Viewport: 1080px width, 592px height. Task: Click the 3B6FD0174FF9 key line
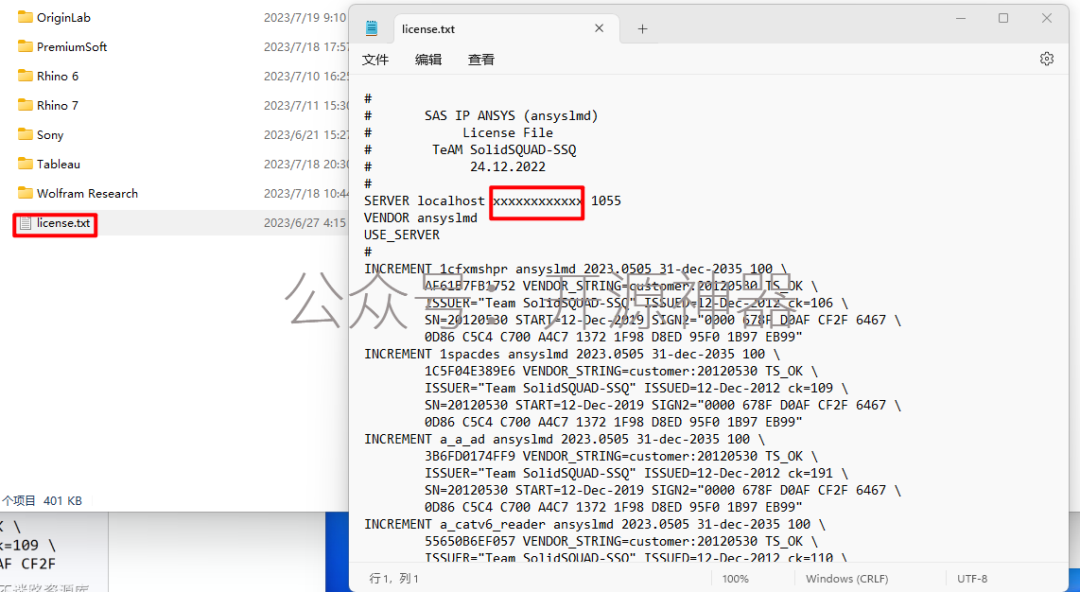point(621,456)
